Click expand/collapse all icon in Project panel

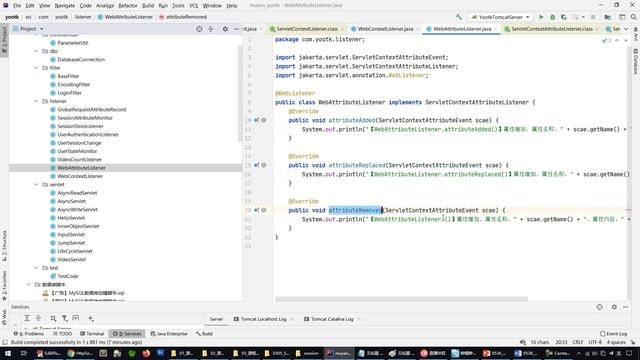point(211,29)
